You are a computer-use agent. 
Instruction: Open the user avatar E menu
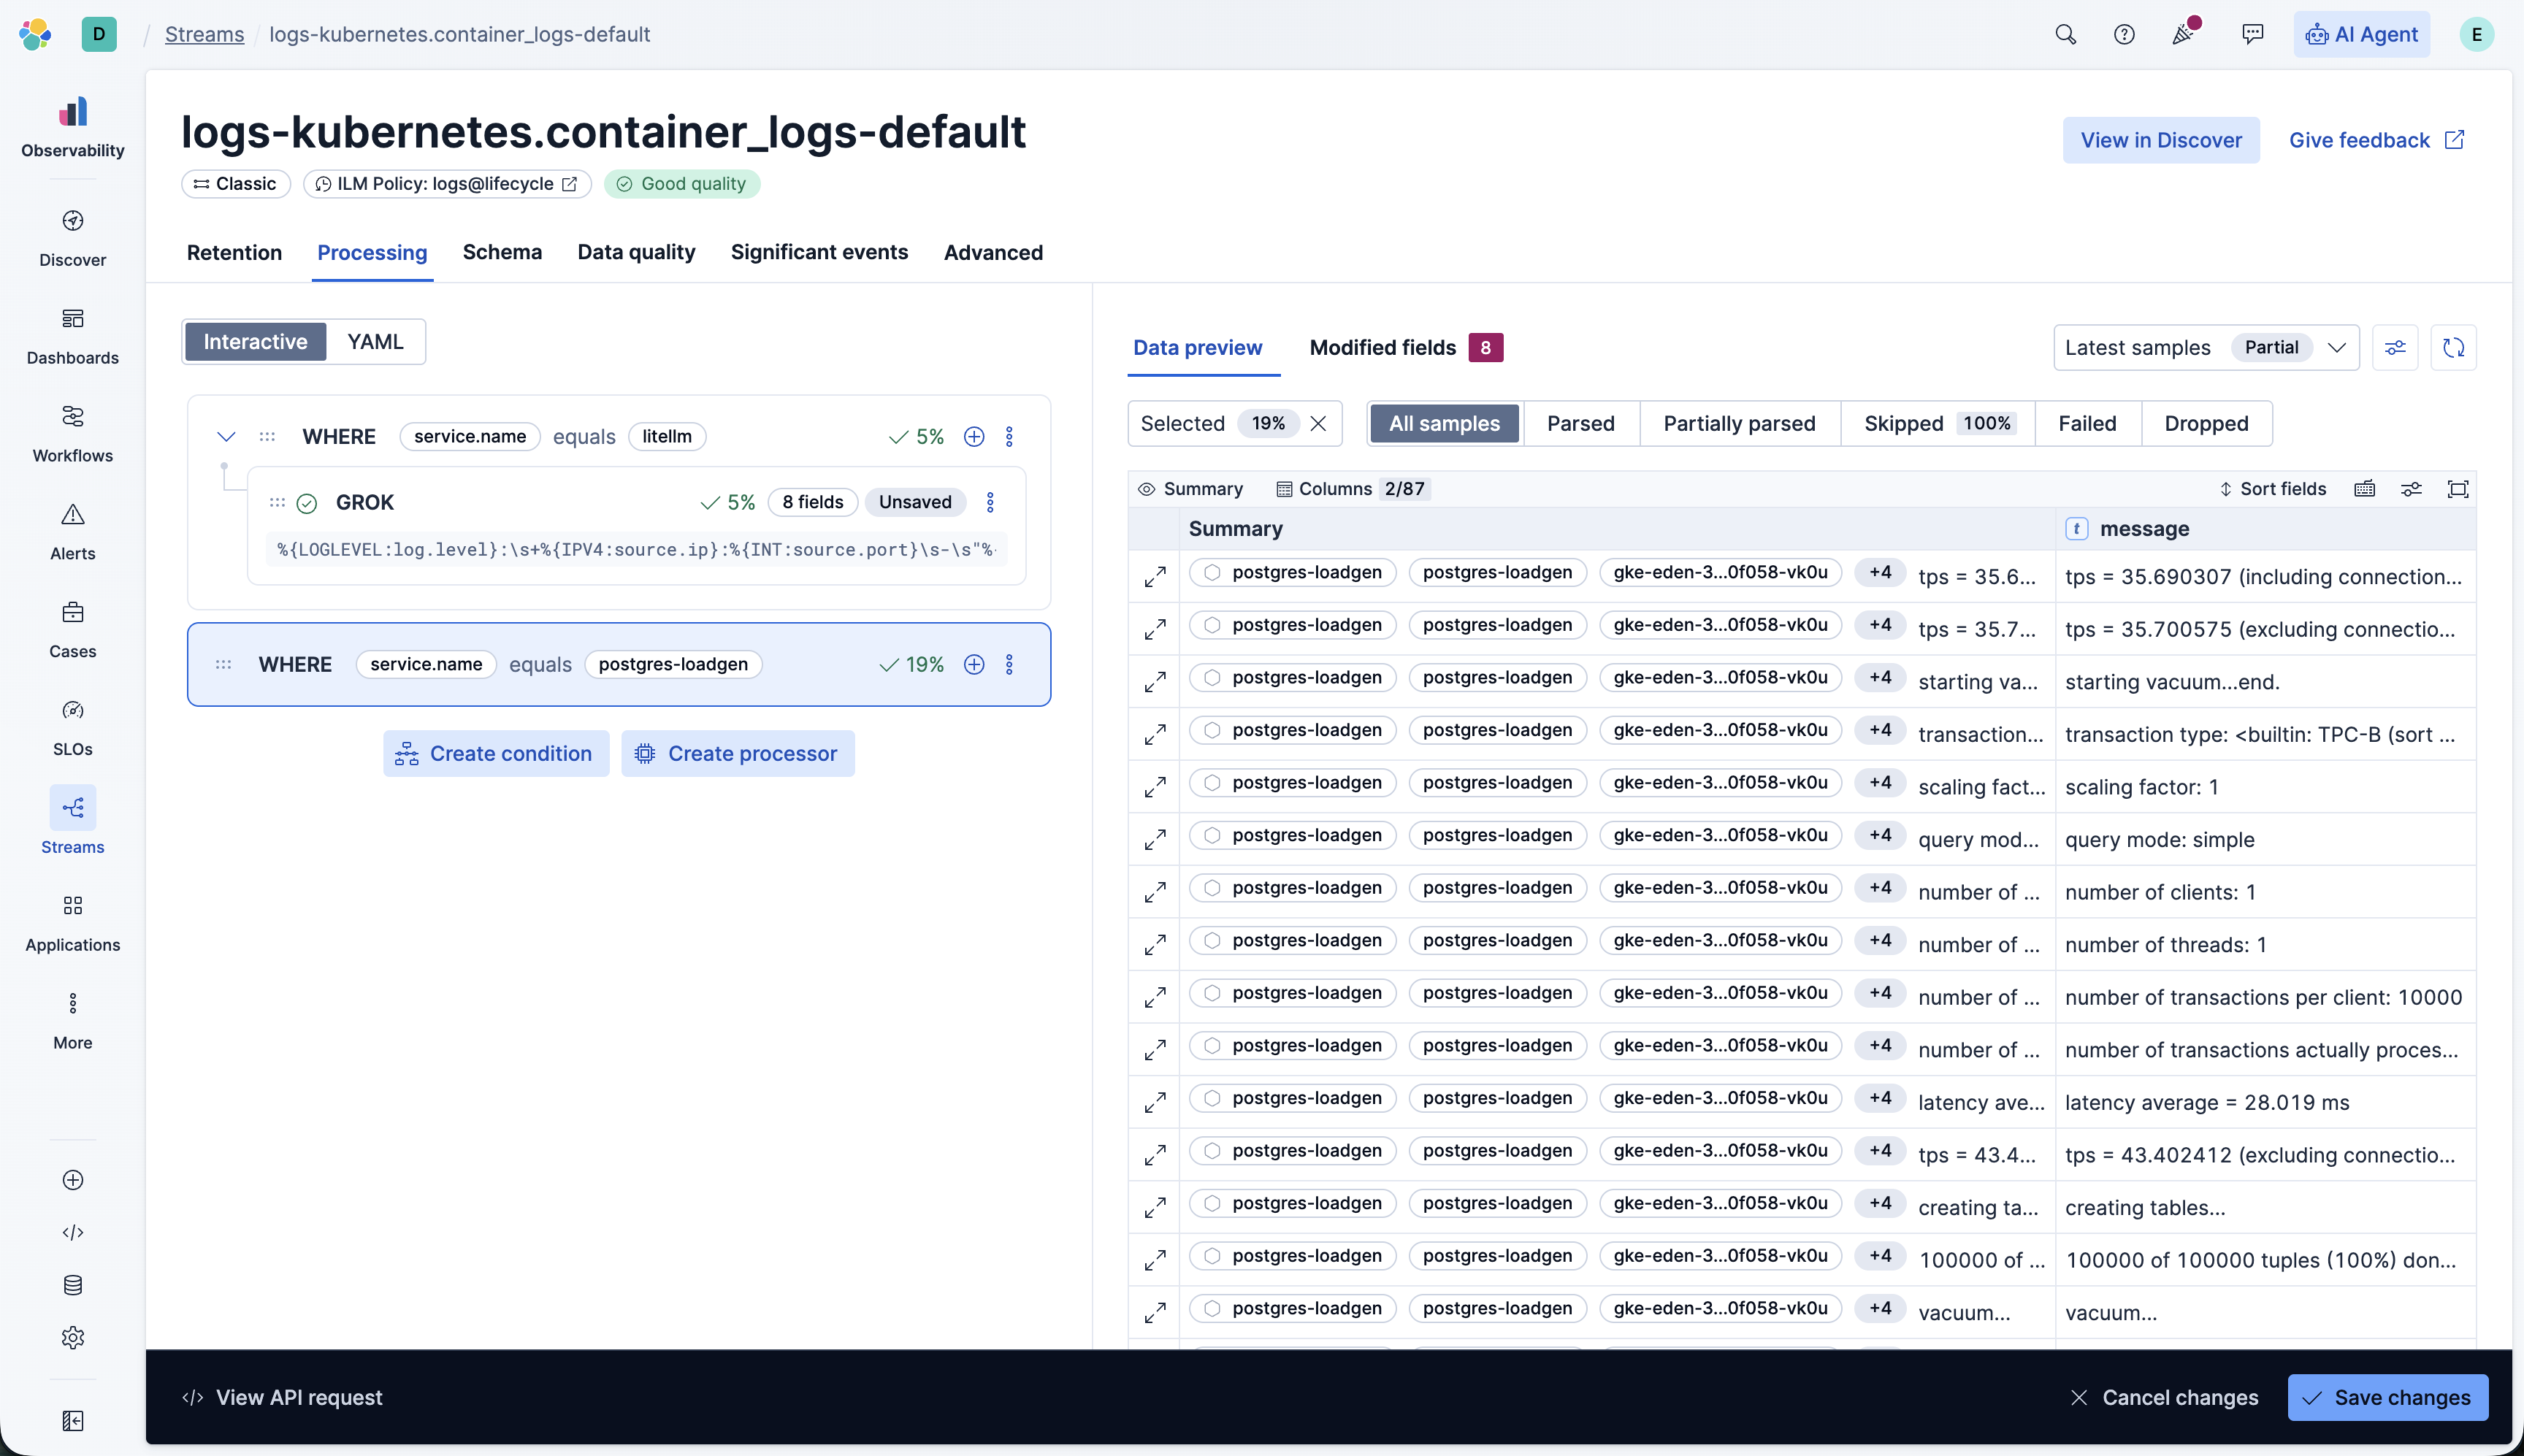click(2476, 34)
